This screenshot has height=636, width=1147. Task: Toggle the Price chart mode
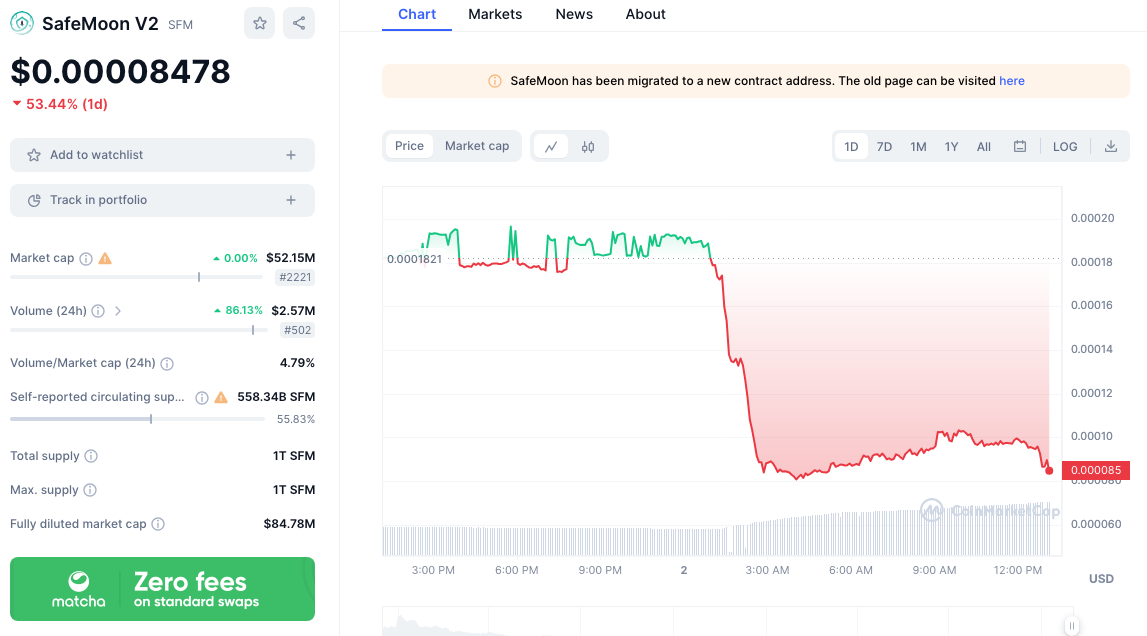coord(409,146)
